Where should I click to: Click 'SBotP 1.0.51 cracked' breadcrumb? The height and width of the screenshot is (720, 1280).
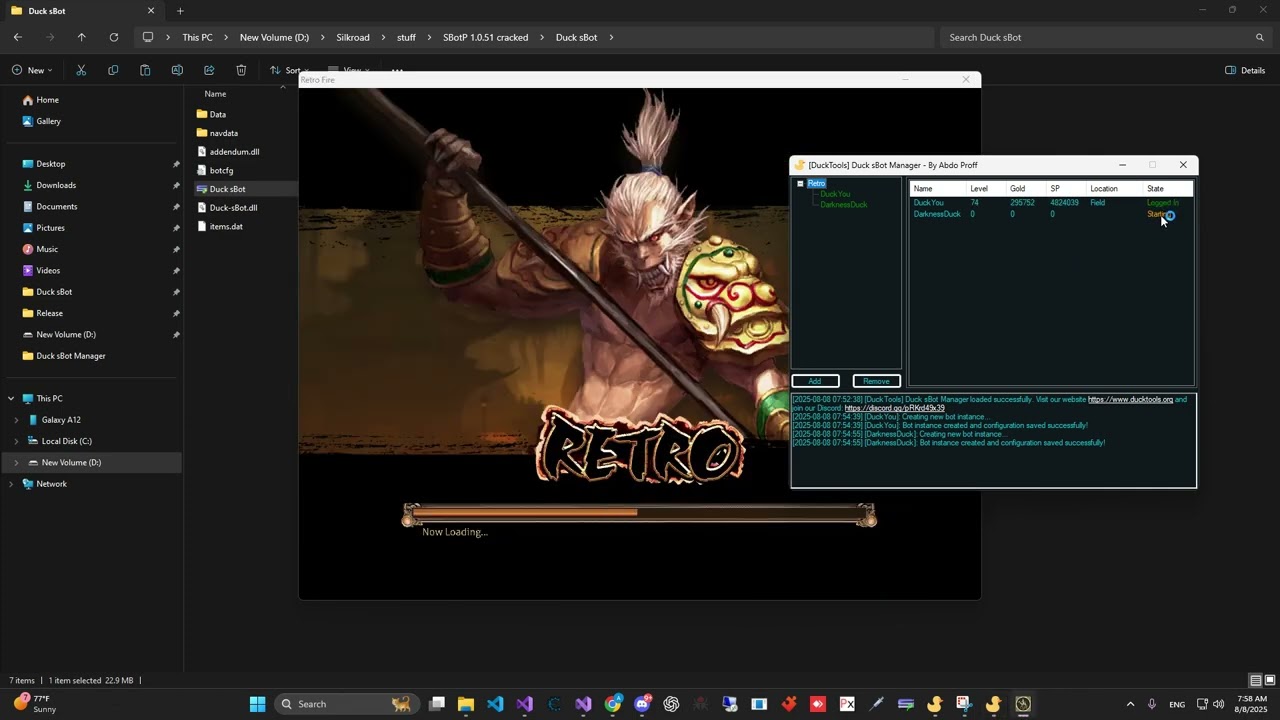(486, 37)
